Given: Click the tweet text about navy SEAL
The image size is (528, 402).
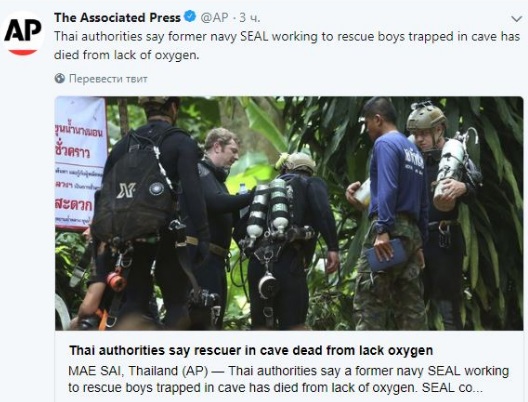Looking at the screenshot, I should click(x=287, y=45).
